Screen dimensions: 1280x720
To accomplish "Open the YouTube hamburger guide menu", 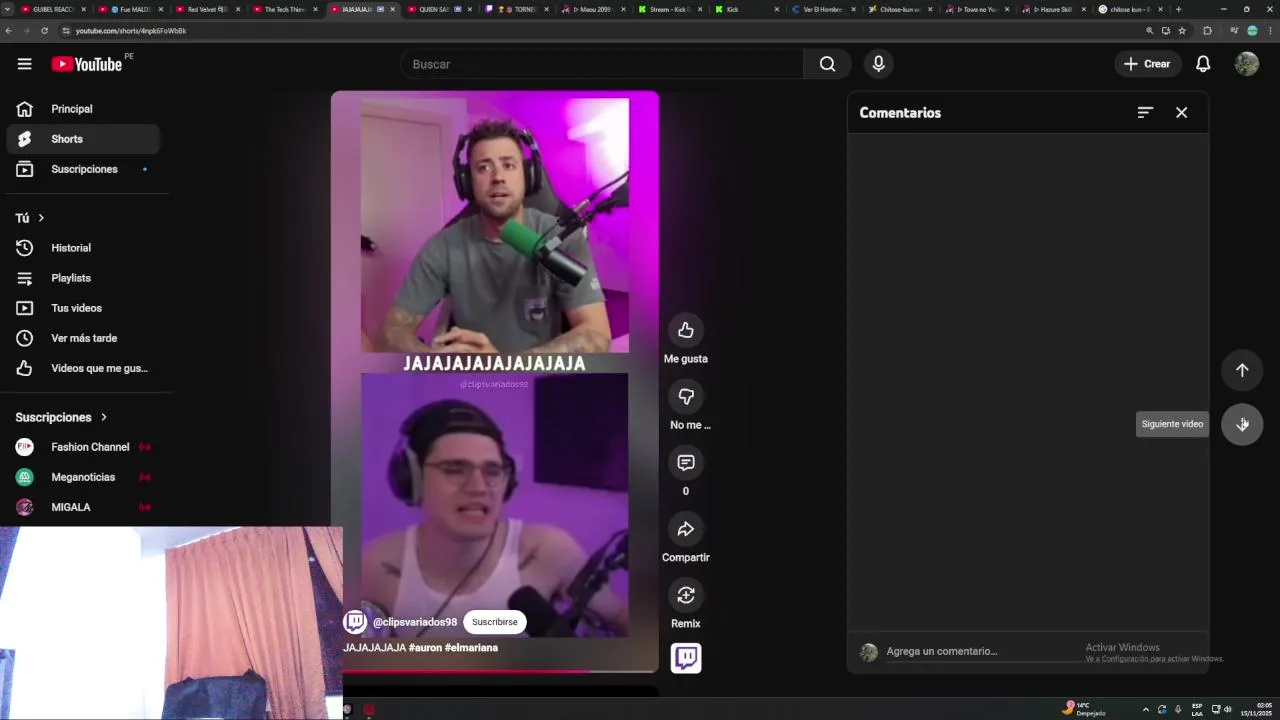I will tap(24, 64).
